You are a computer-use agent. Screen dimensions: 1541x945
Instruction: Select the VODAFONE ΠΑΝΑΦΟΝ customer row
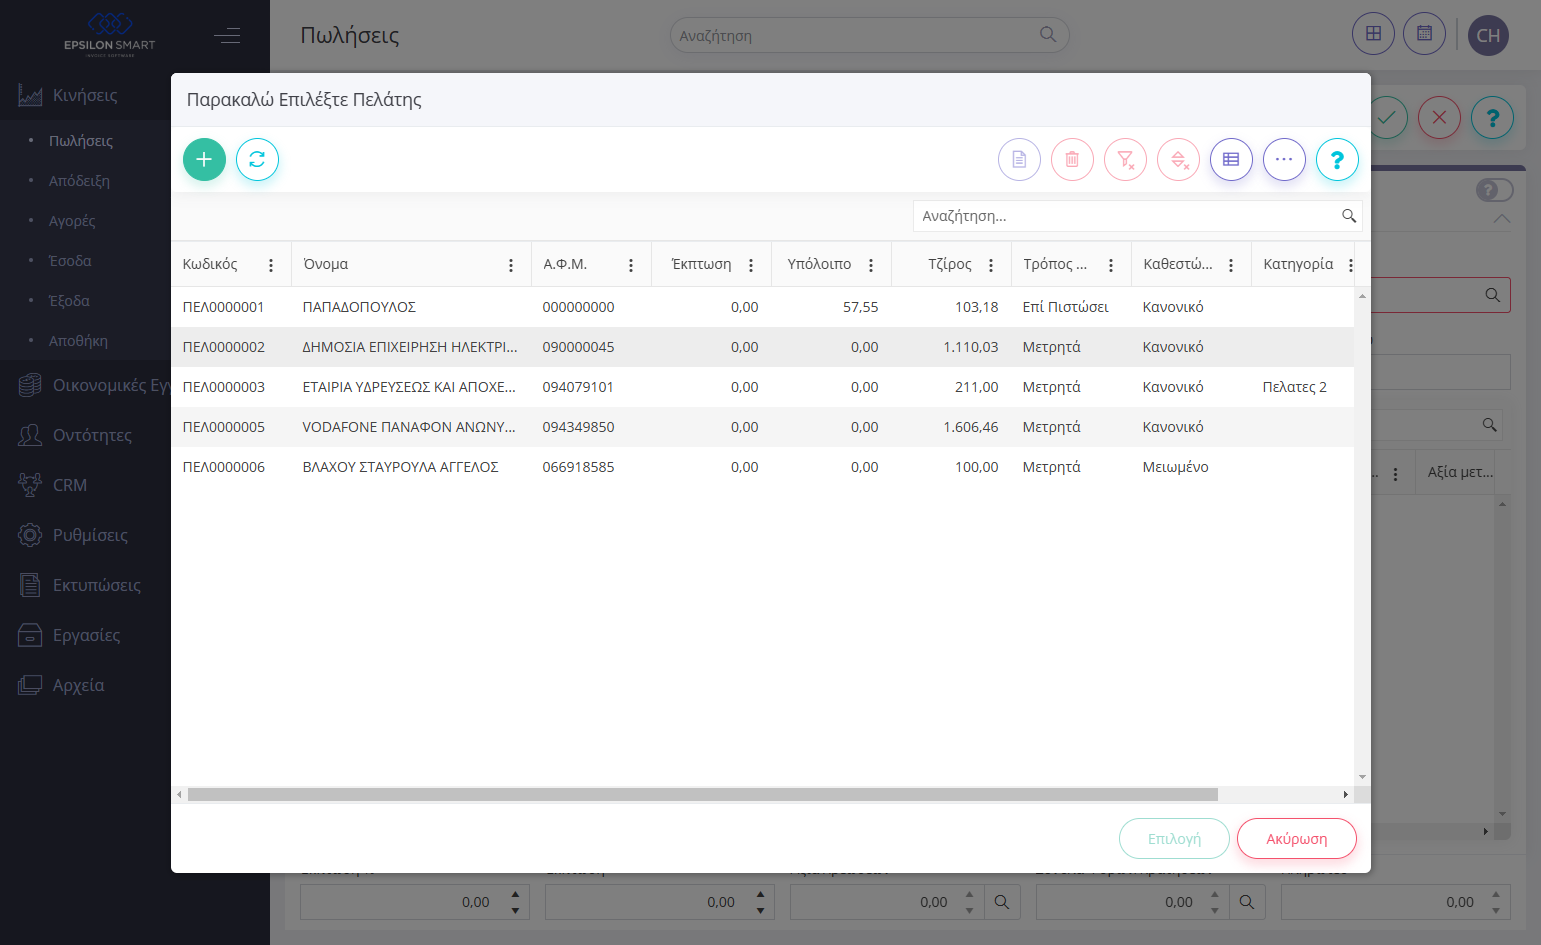click(x=763, y=427)
